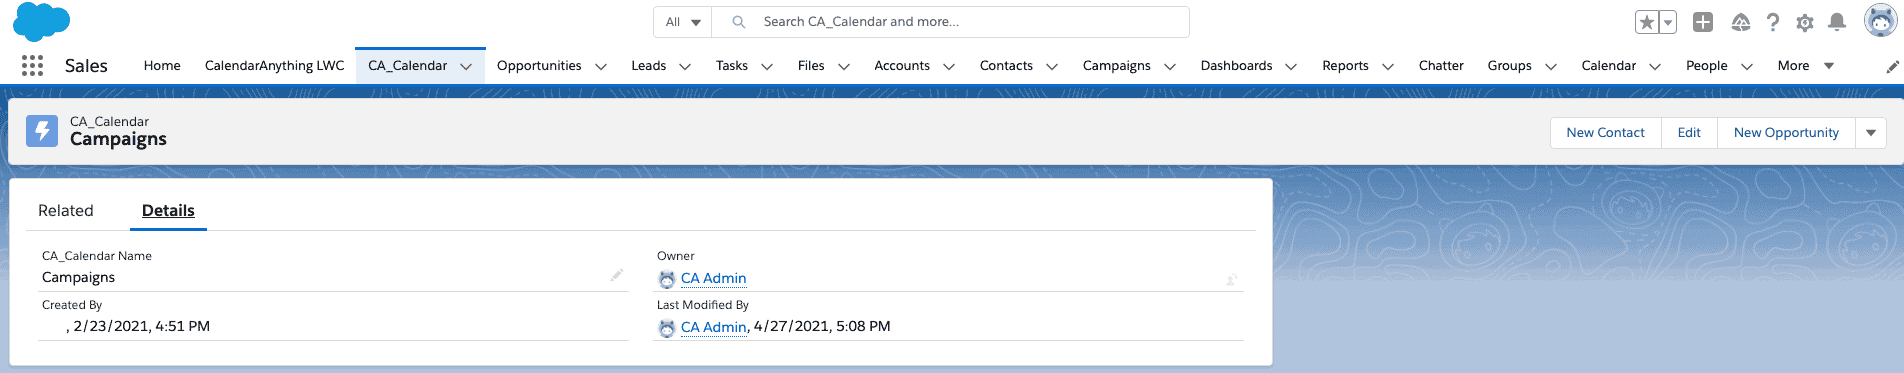Click the New Opportunity button
The height and width of the screenshot is (373, 1904).
point(1786,133)
